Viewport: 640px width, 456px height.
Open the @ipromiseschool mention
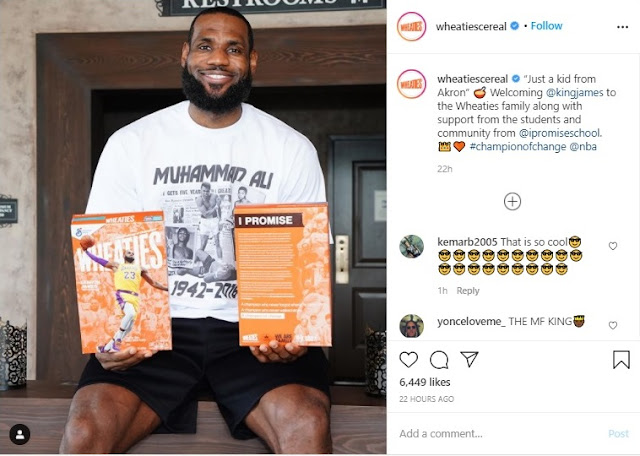560,133
